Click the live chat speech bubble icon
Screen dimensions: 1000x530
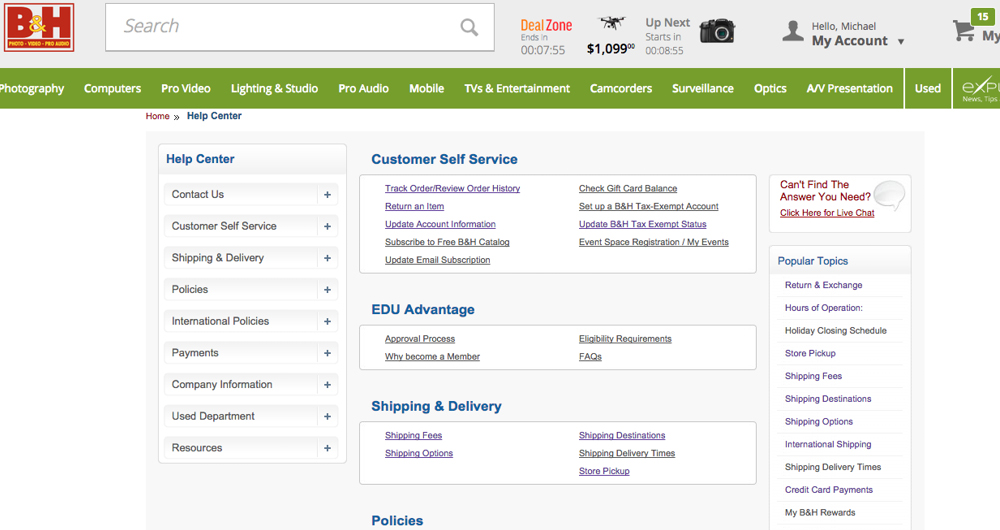pyautogui.click(x=889, y=195)
